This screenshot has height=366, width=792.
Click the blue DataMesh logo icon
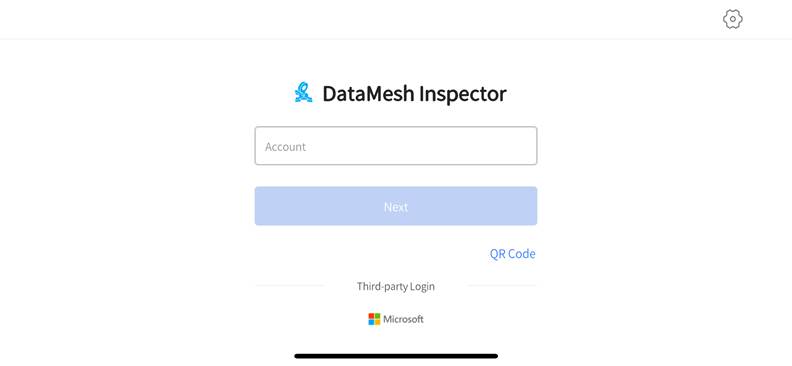tap(303, 92)
